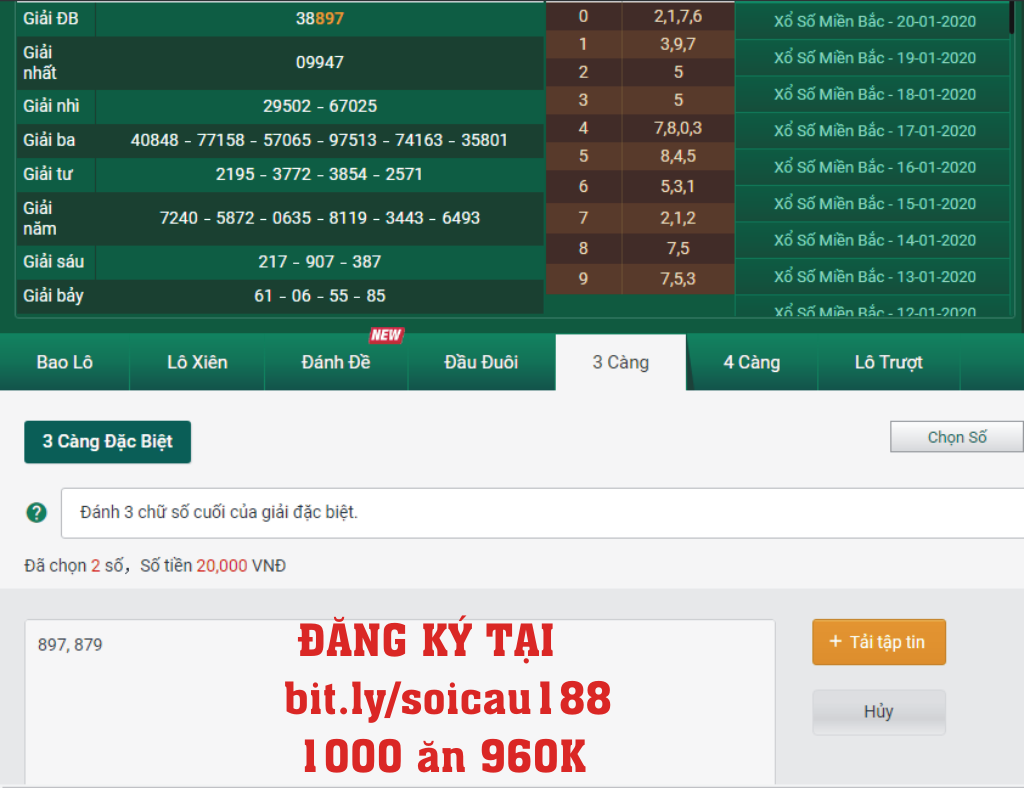The height and width of the screenshot is (788, 1024).
Task: View Xổ Số Miền Bắc 17-01-2020 results
Action: (x=874, y=130)
